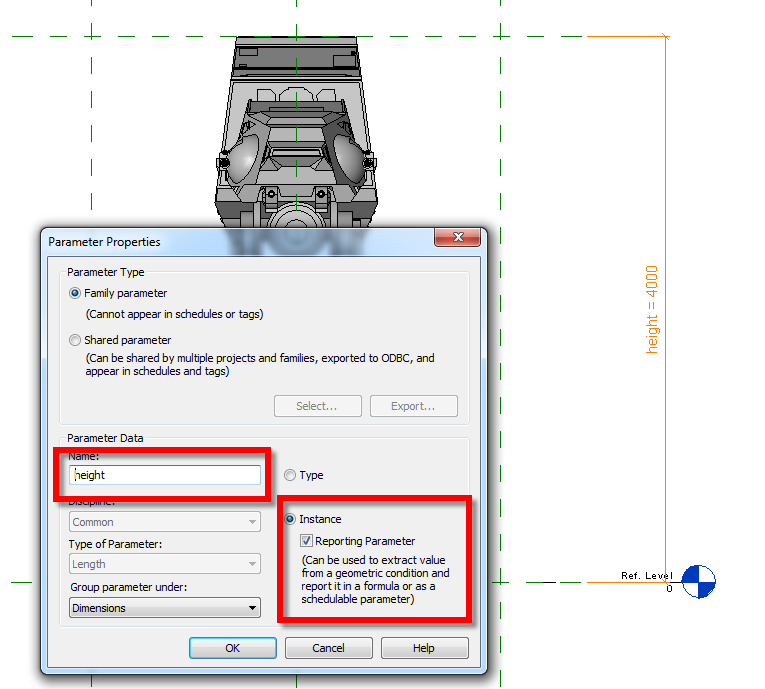The image size is (765, 689).
Task: Open the Type of Parameter dropdown showing Length
Action: coord(165,564)
